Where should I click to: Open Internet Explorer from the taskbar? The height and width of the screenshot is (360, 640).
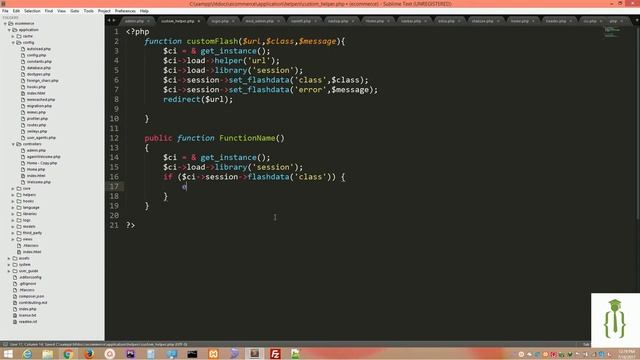click(x=27, y=354)
